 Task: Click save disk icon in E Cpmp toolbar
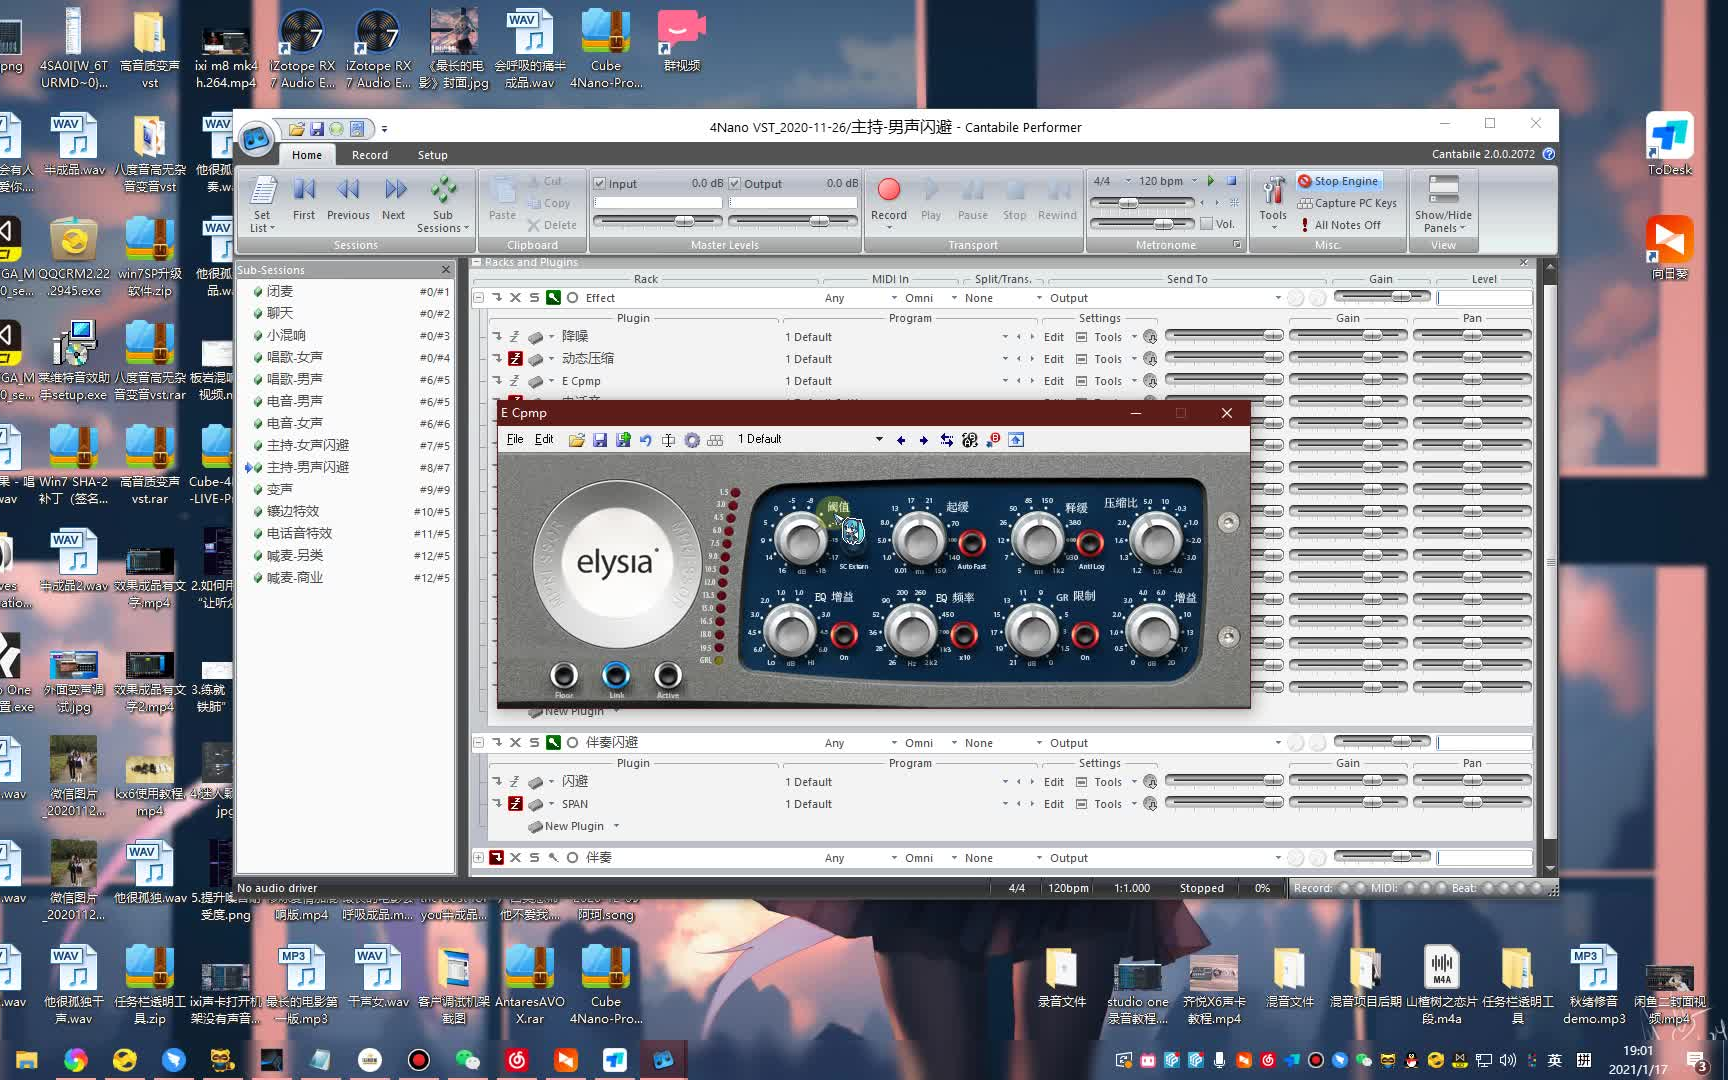[600, 440]
